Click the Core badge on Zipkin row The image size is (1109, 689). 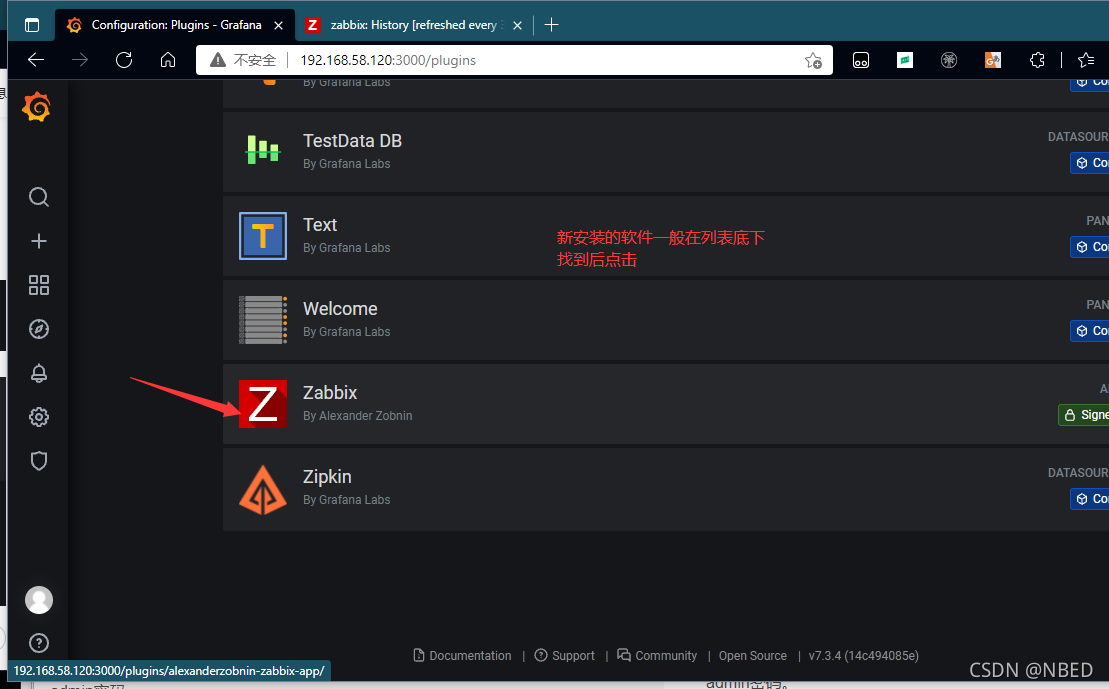coord(1089,499)
